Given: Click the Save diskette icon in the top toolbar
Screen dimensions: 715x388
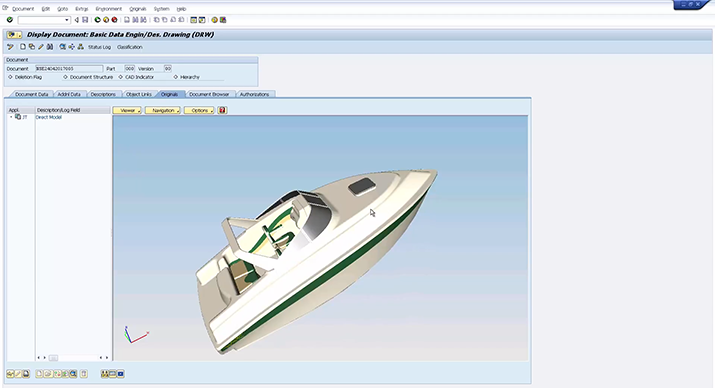Looking at the screenshot, I should point(85,20).
